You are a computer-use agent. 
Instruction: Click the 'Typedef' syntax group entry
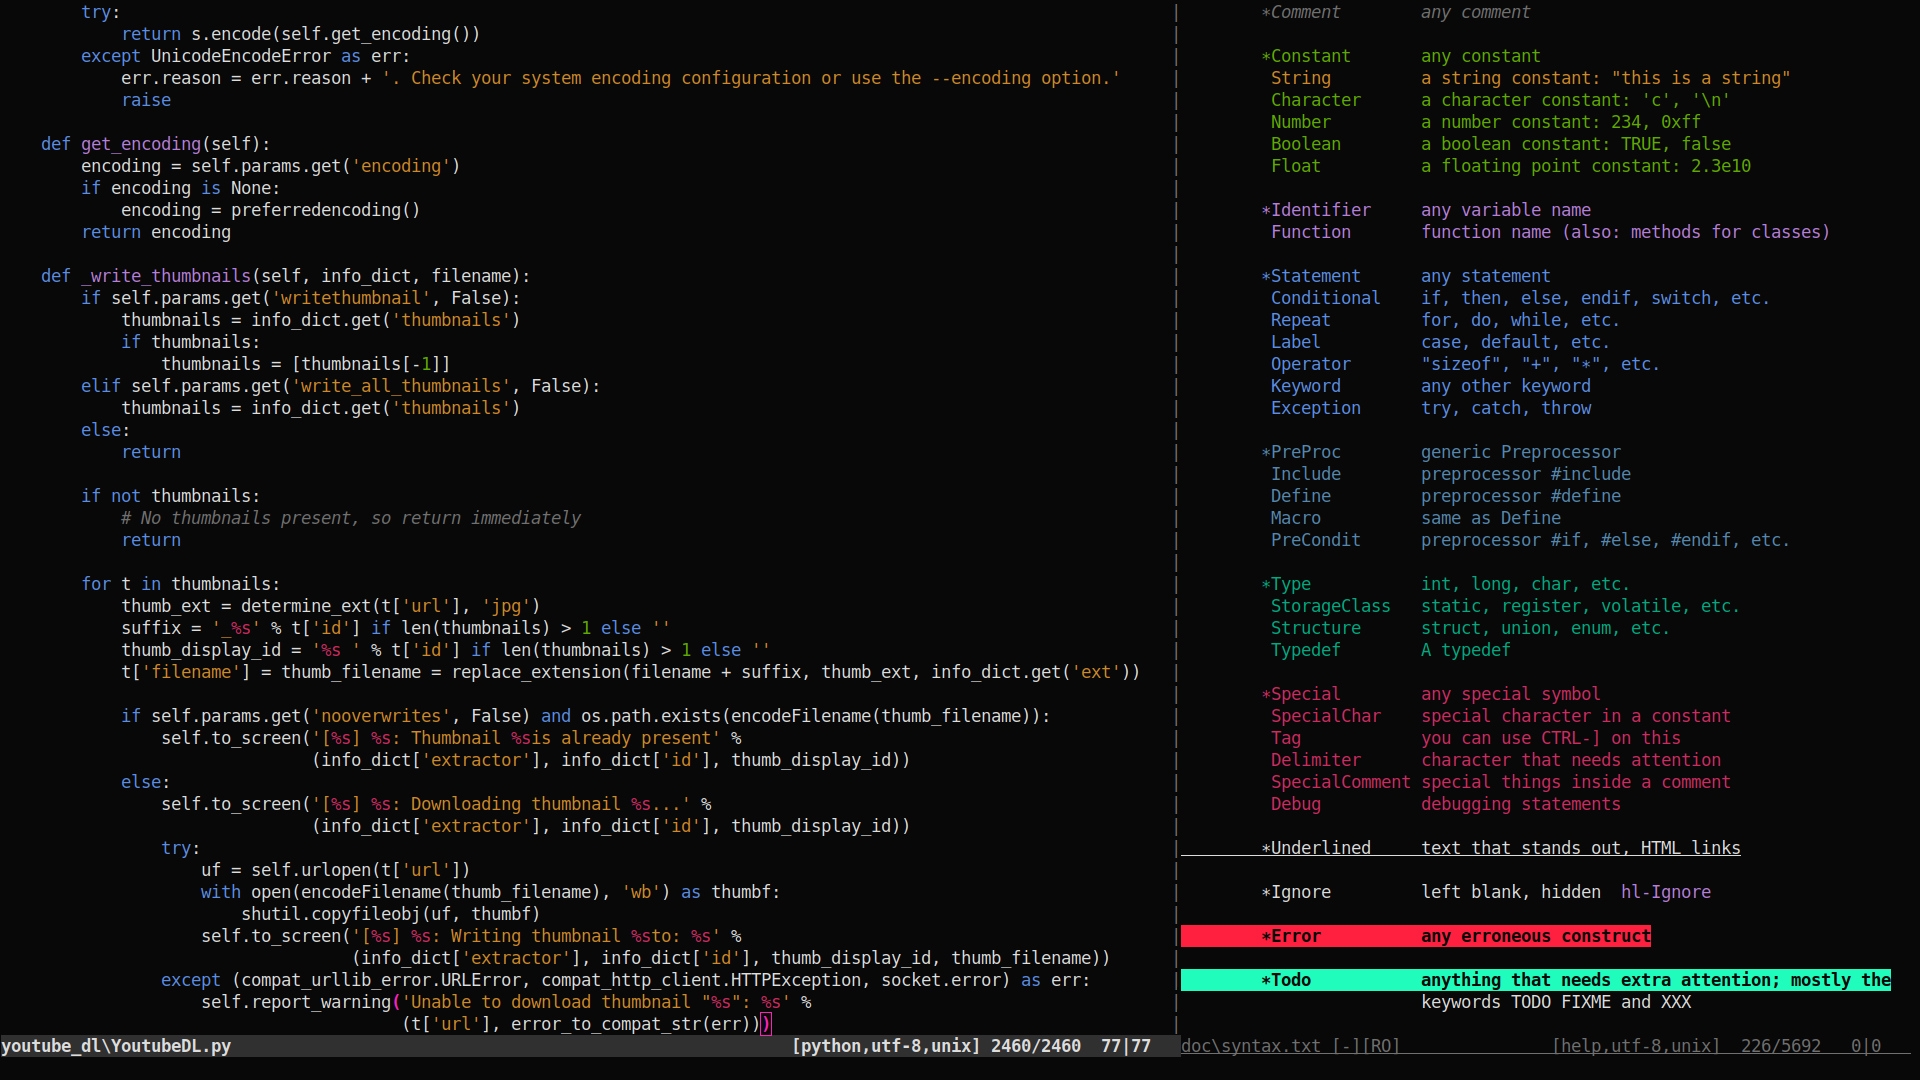tap(1305, 650)
